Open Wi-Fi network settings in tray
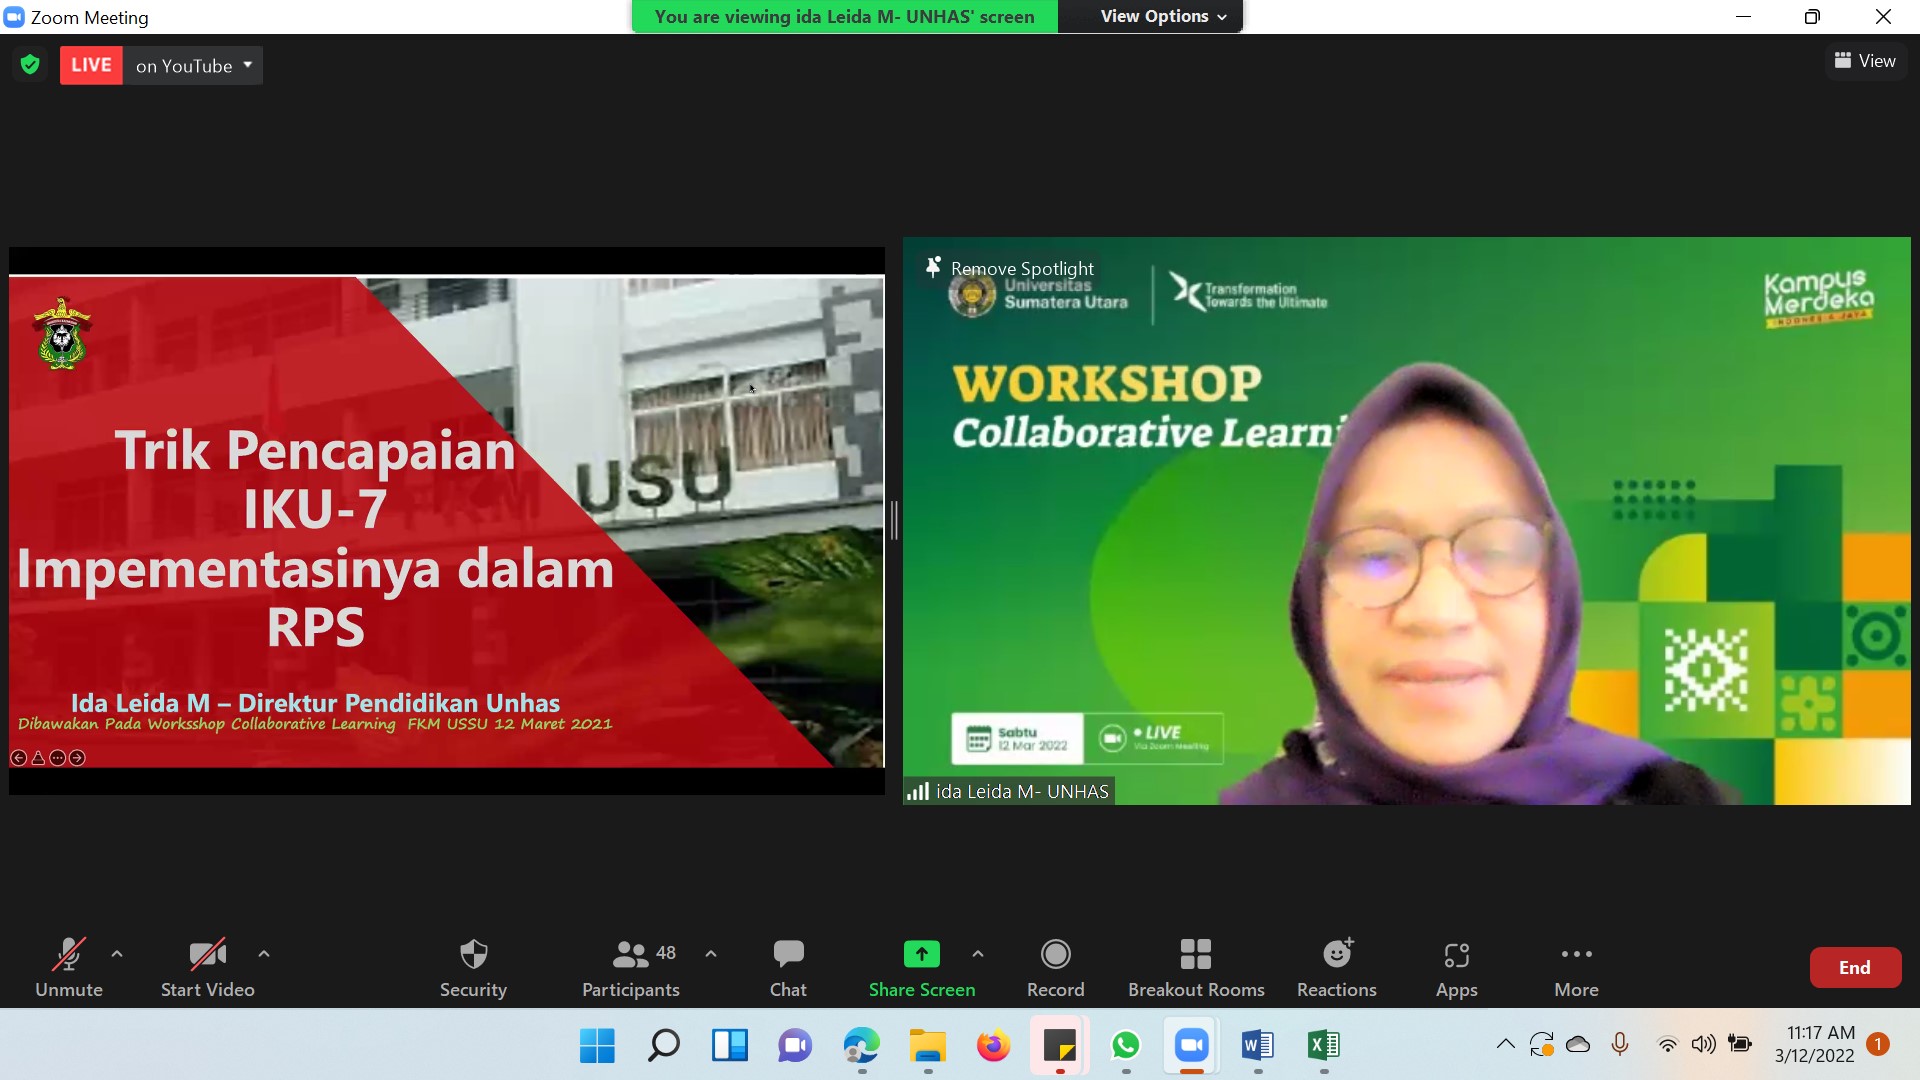Screen dimensions: 1920x1080 tap(1667, 1045)
